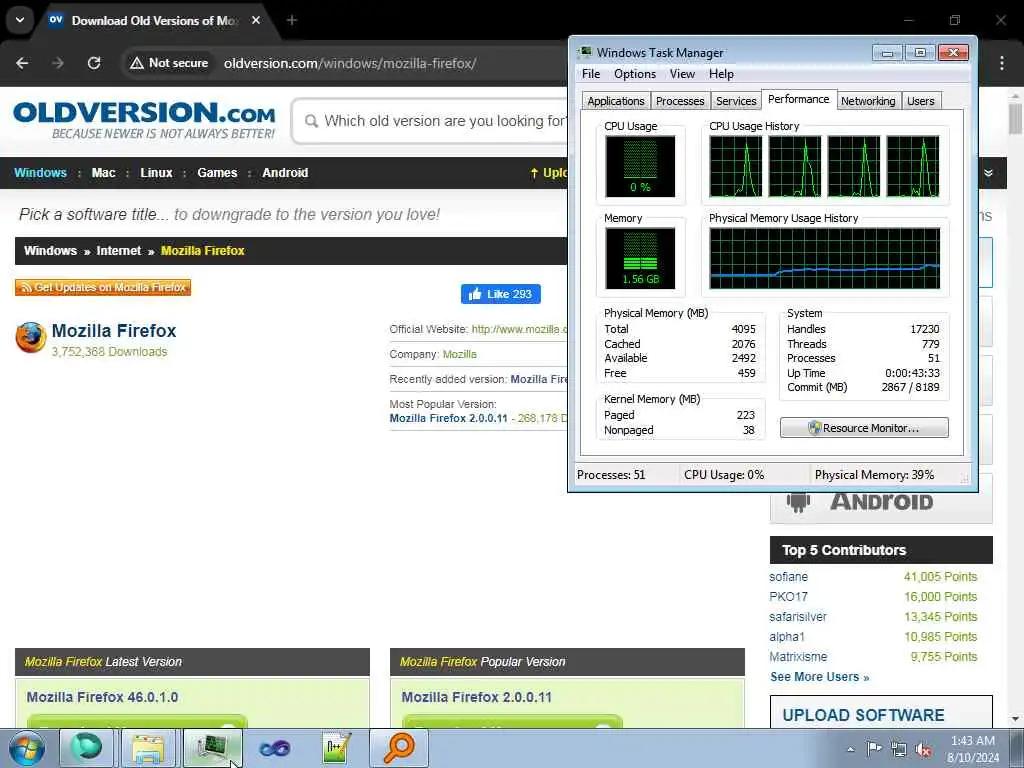The image size is (1024, 768).
Task: Open the tab search dropdown arrow
Action: pos(20,20)
